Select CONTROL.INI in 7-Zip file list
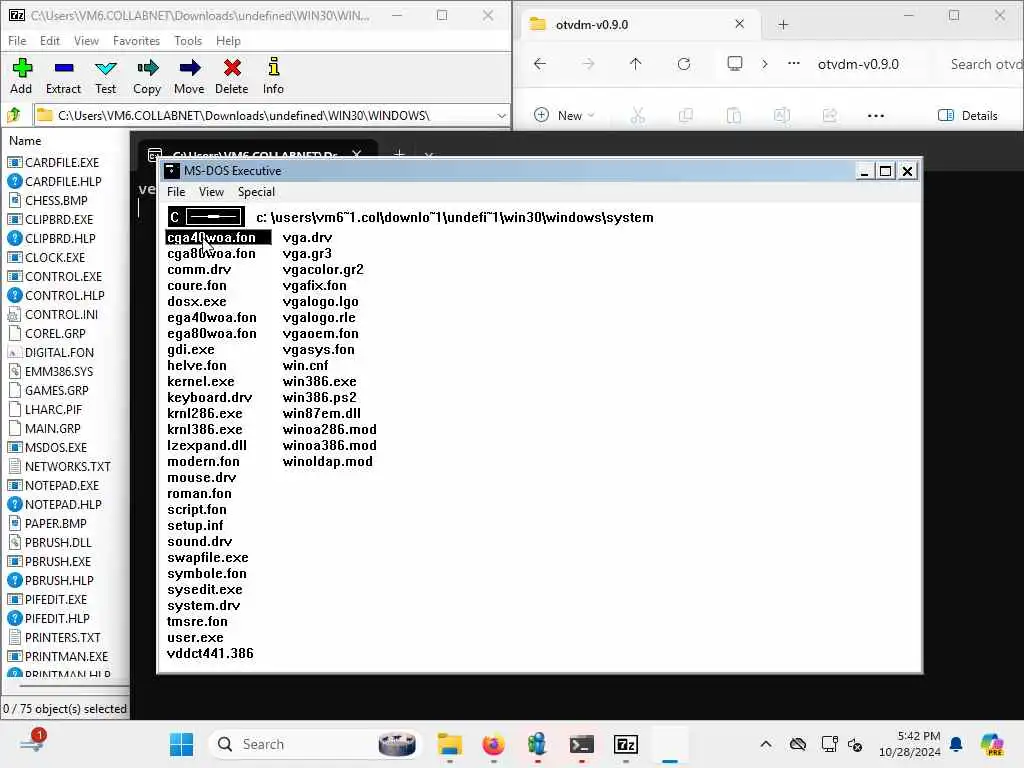Image resolution: width=1024 pixels, height=768 pixels. click(x=53, y=315)
